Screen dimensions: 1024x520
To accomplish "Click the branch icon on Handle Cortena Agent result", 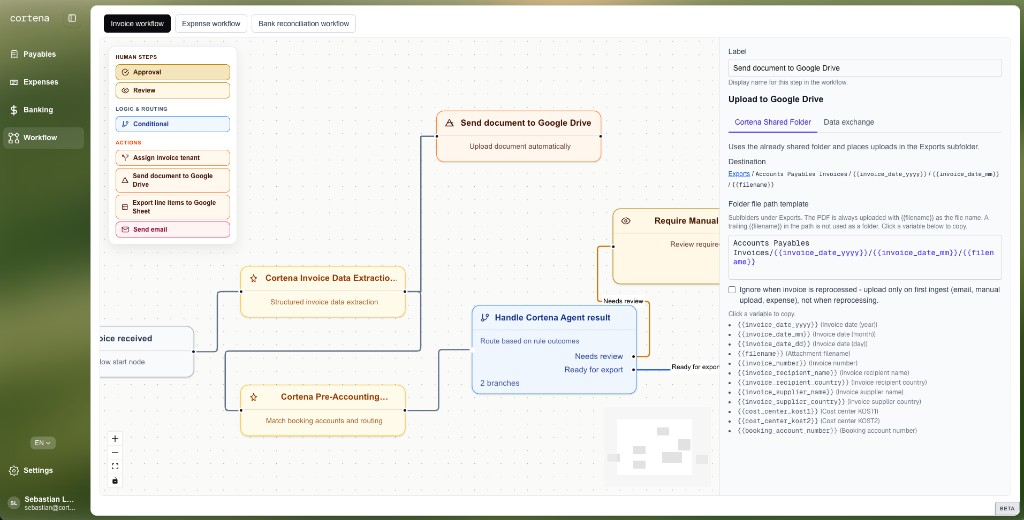I will coord(485,317).
